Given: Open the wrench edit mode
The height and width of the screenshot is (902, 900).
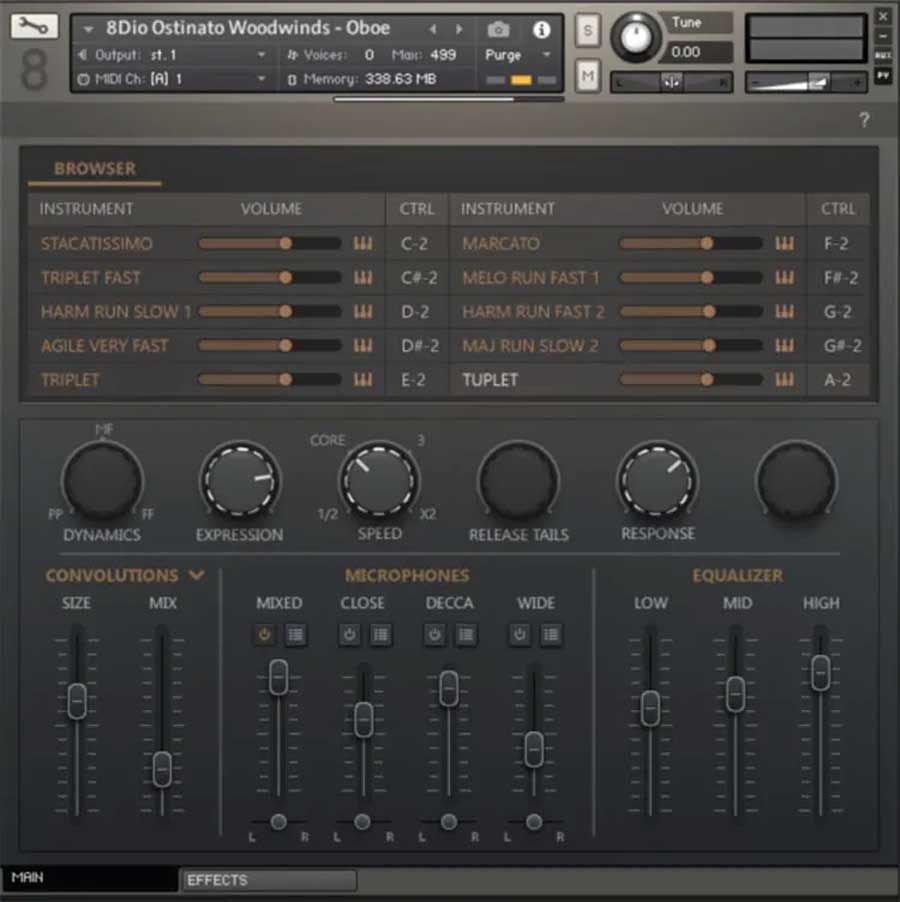Looking at the screenshot, I should pyautogui.click(x=34, y=26).
